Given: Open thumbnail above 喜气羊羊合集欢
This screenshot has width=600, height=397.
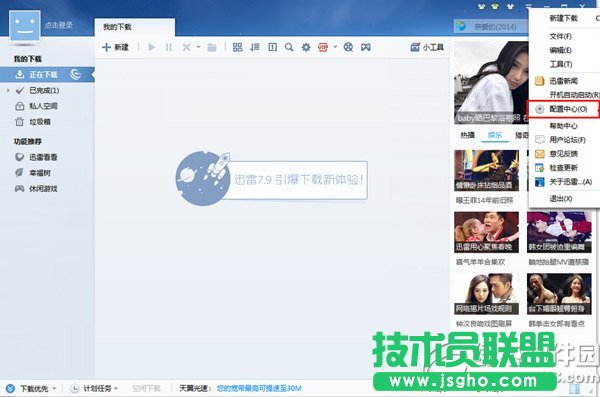Looking at the screenshot, I should [486, 232].
